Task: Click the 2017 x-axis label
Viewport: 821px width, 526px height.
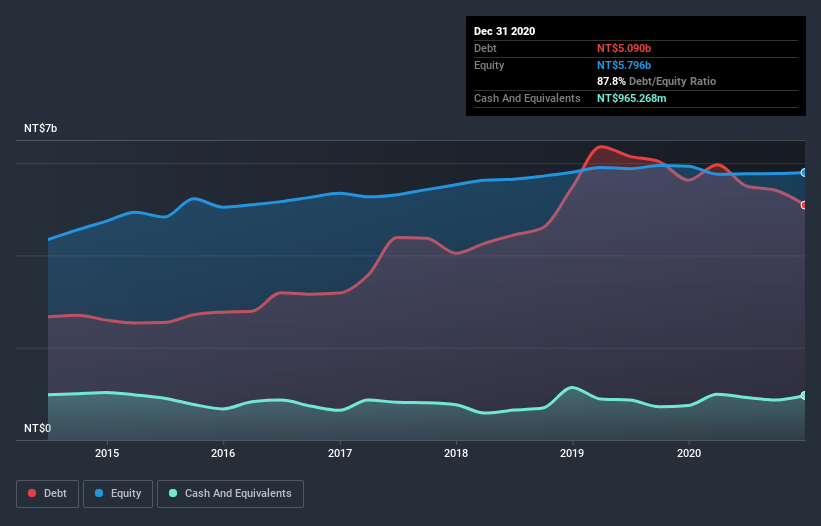Action: 340,453
